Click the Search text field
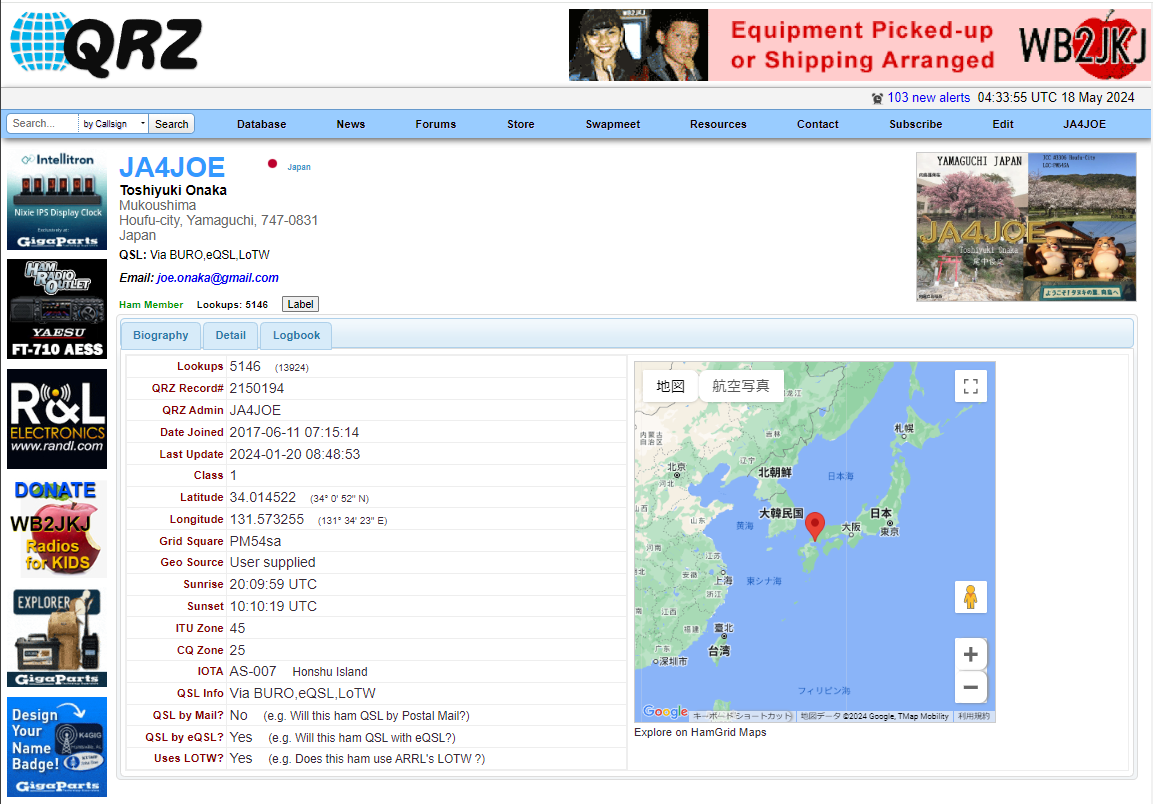The width and height of the screenshot is (1153, 804). (43, 124)
